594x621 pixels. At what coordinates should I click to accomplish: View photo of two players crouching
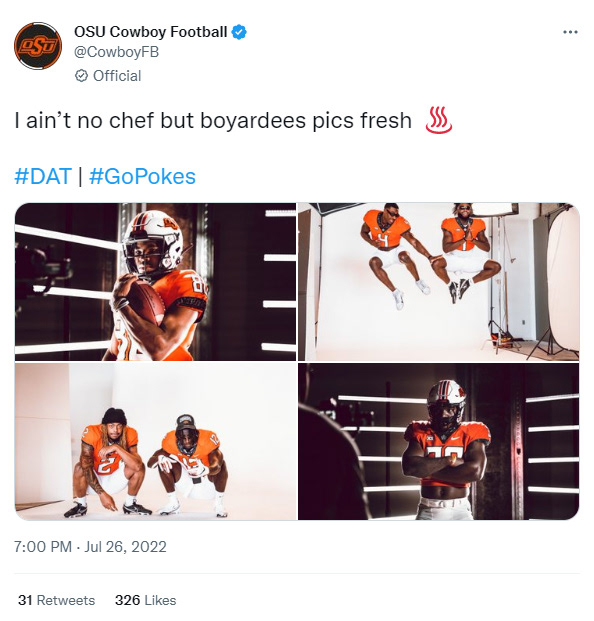[x=155, y=442]
